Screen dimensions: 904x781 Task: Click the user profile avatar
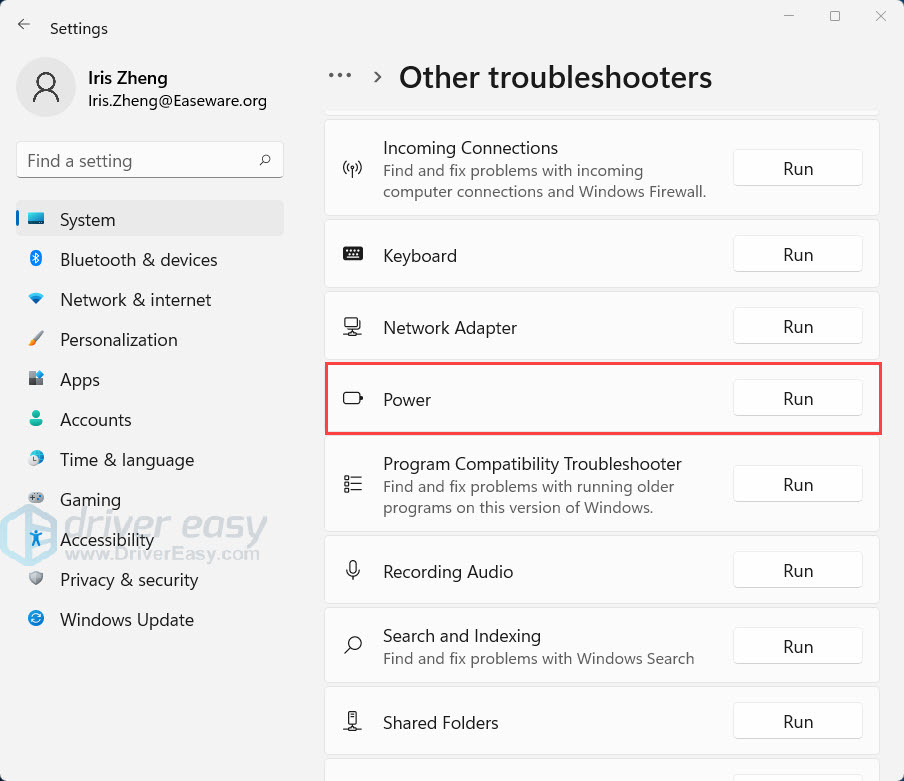coord(46,87)
